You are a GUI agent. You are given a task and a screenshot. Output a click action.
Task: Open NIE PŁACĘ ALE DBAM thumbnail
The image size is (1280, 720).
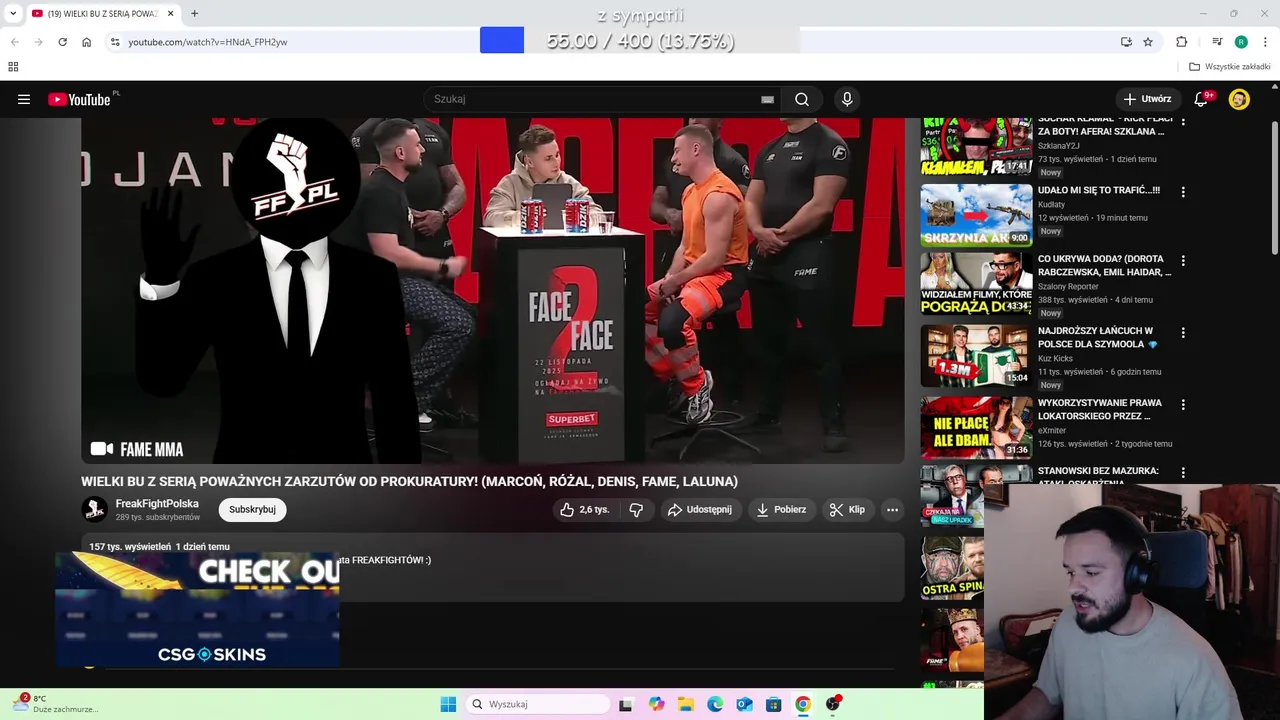click(976, 428)
